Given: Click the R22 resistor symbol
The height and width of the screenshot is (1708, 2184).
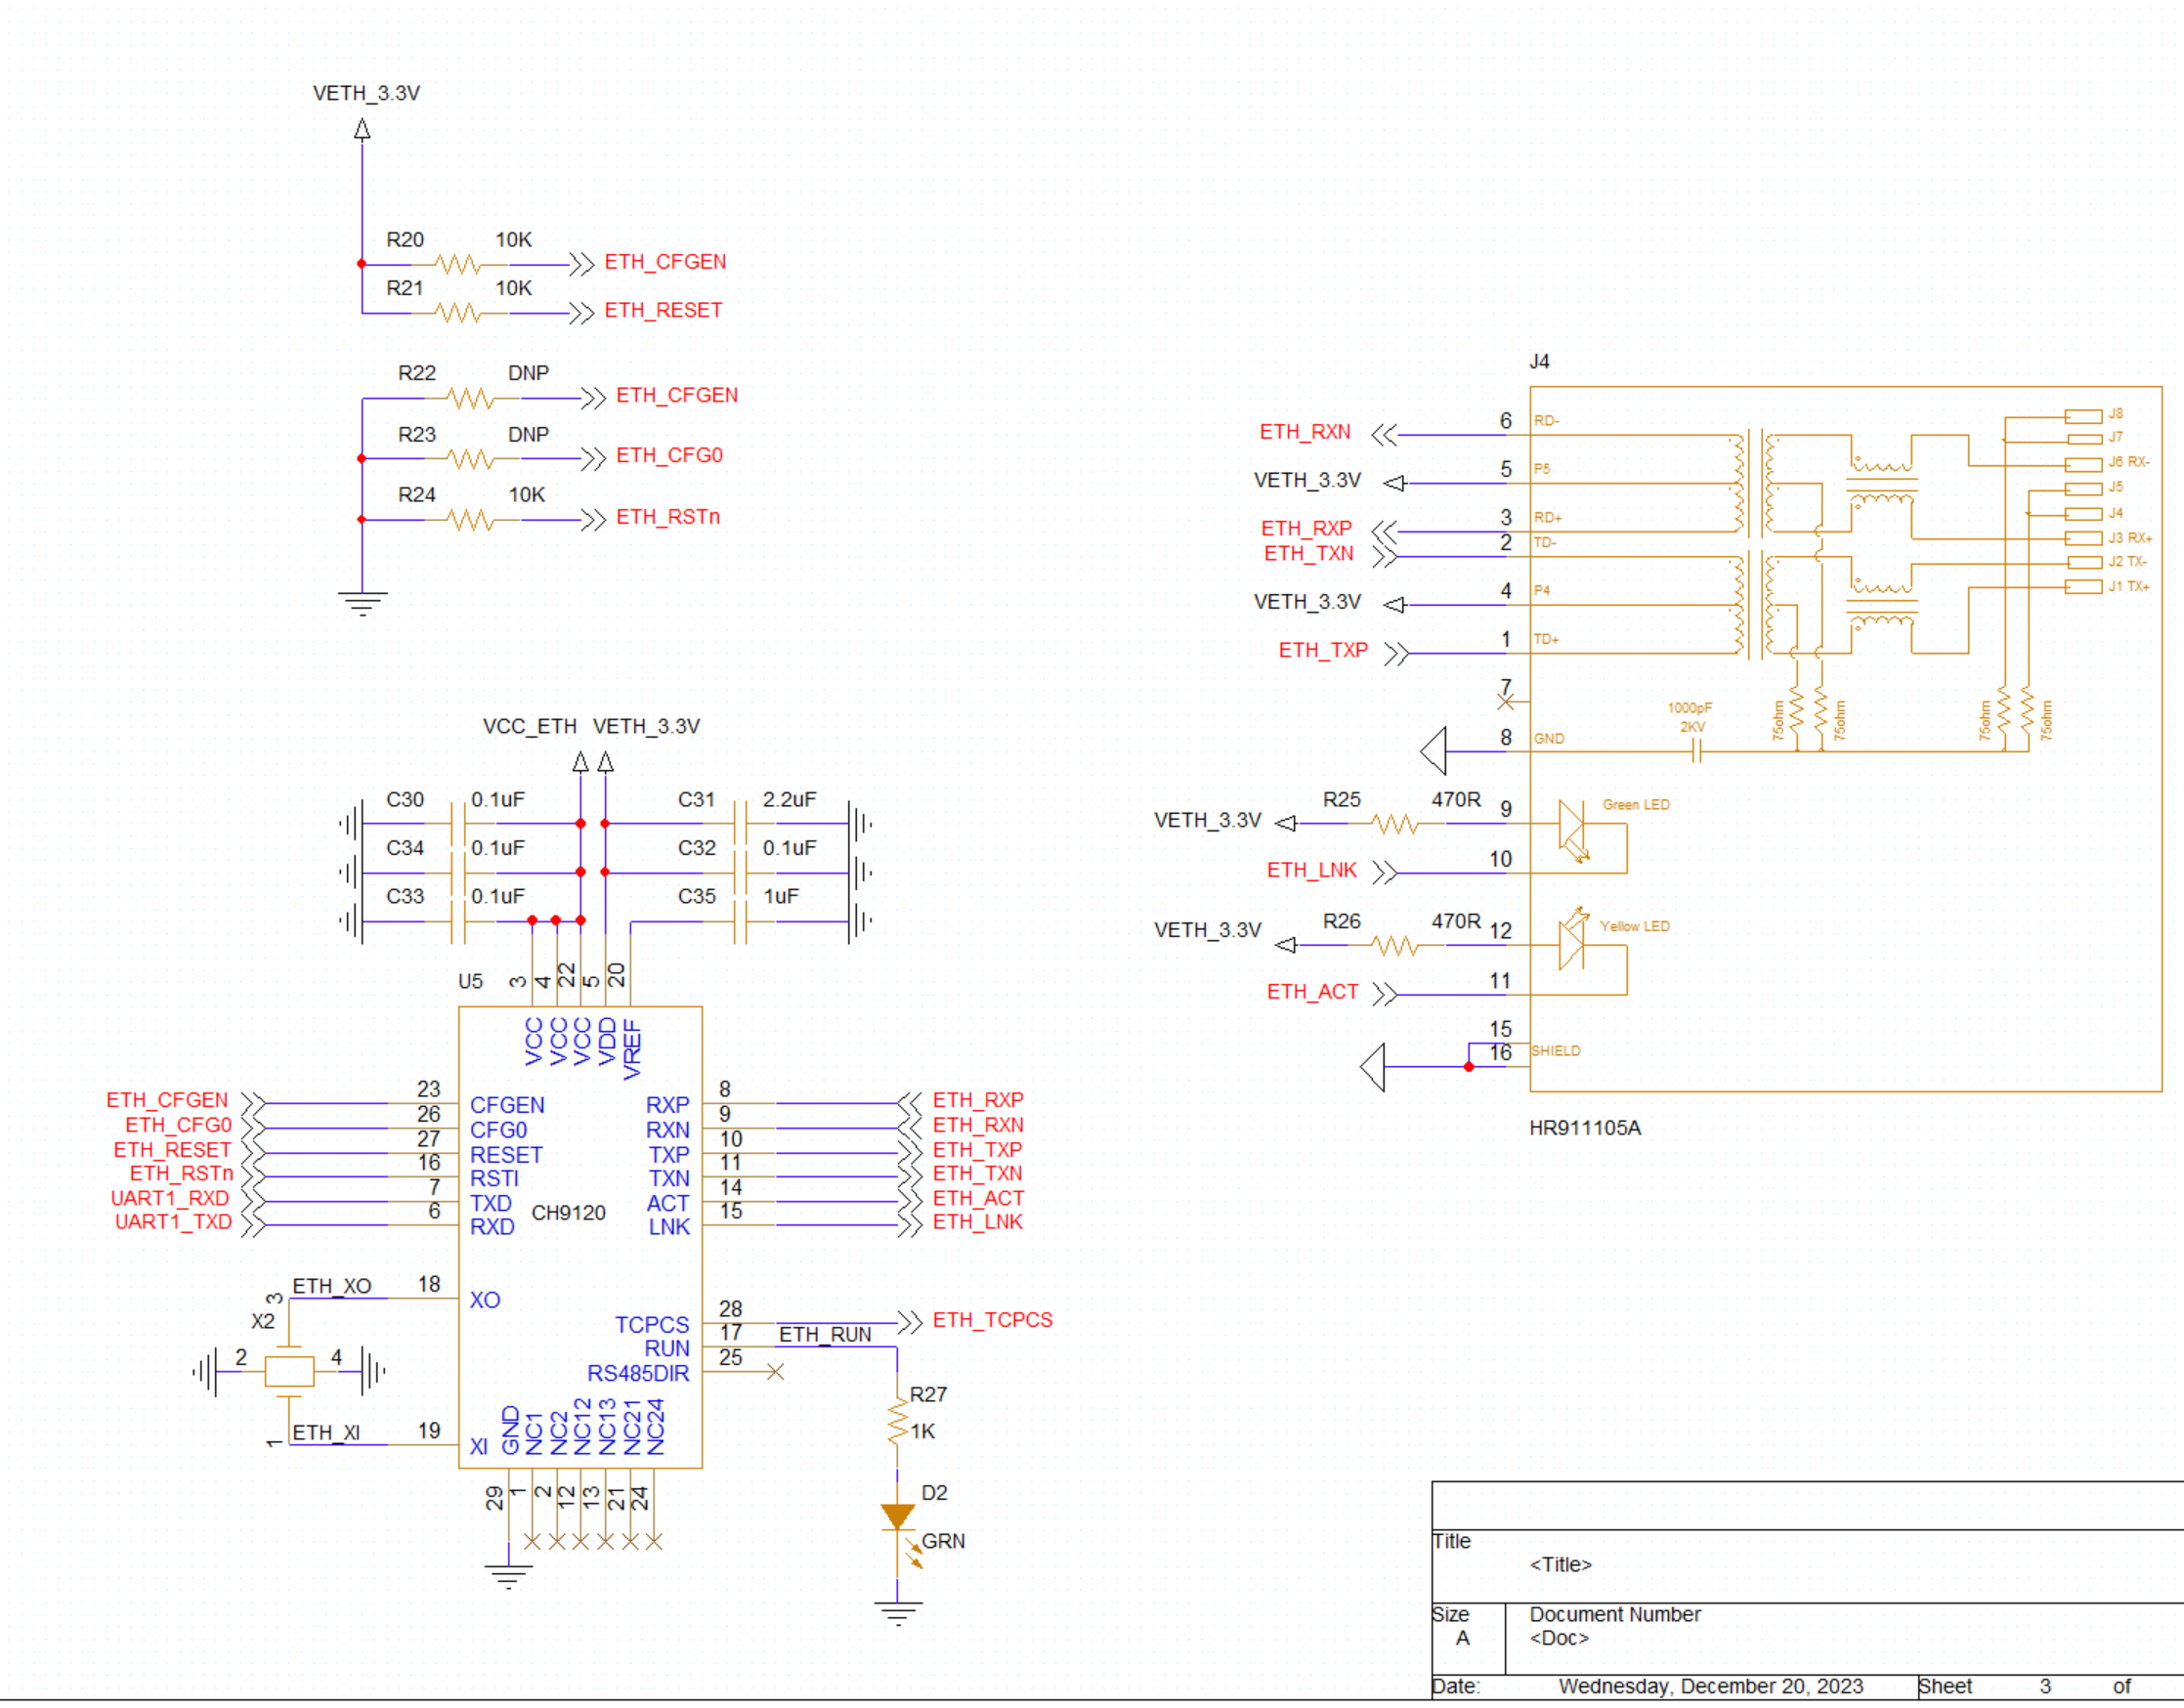Looking at the screenshot, I should tap(471, 399).
